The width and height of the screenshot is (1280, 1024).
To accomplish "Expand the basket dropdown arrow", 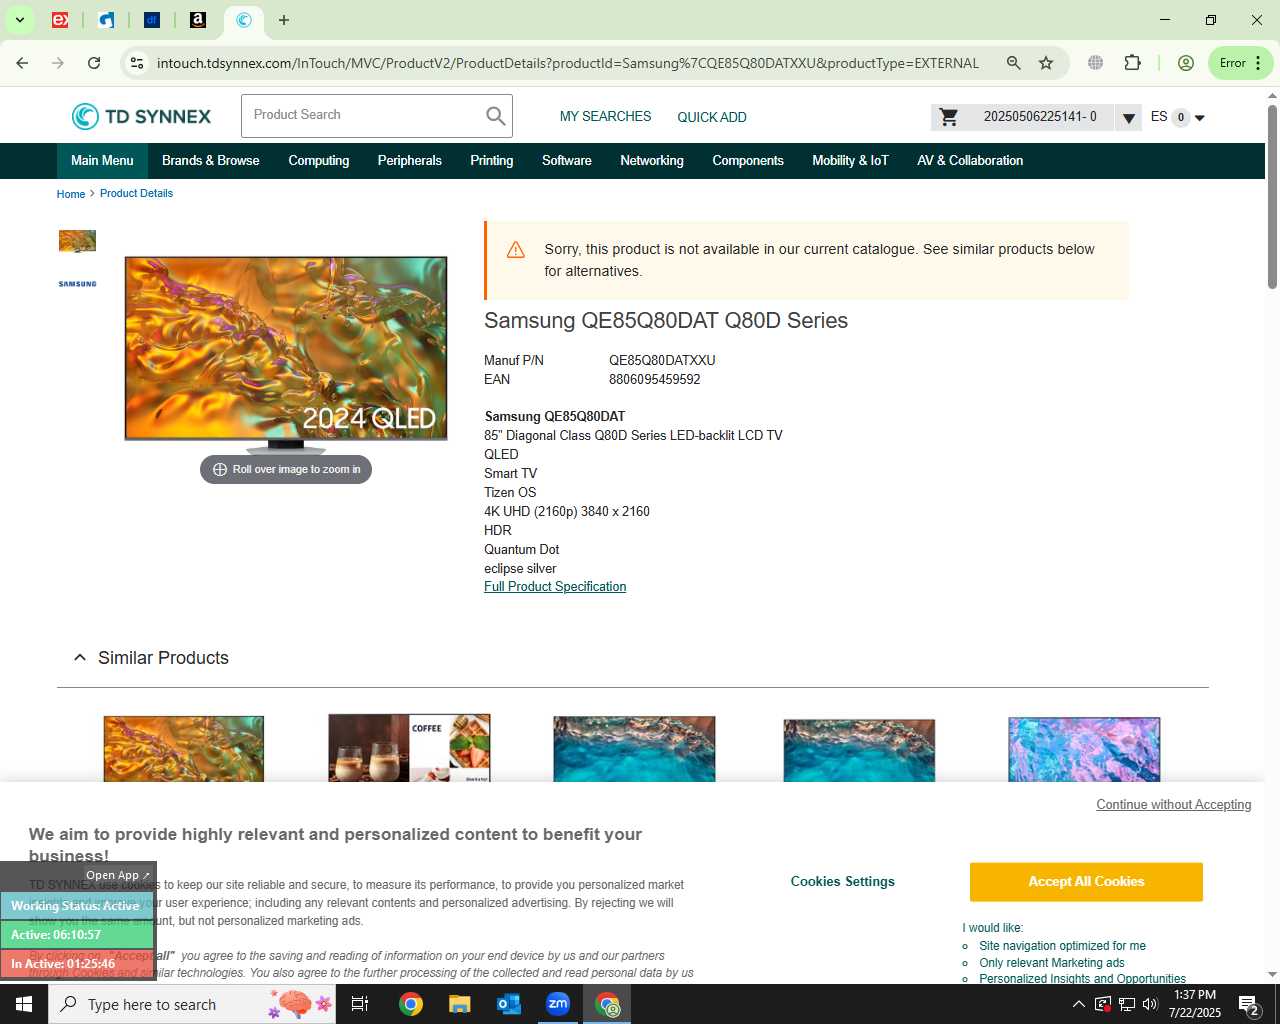I will (x=1128, y=118).
